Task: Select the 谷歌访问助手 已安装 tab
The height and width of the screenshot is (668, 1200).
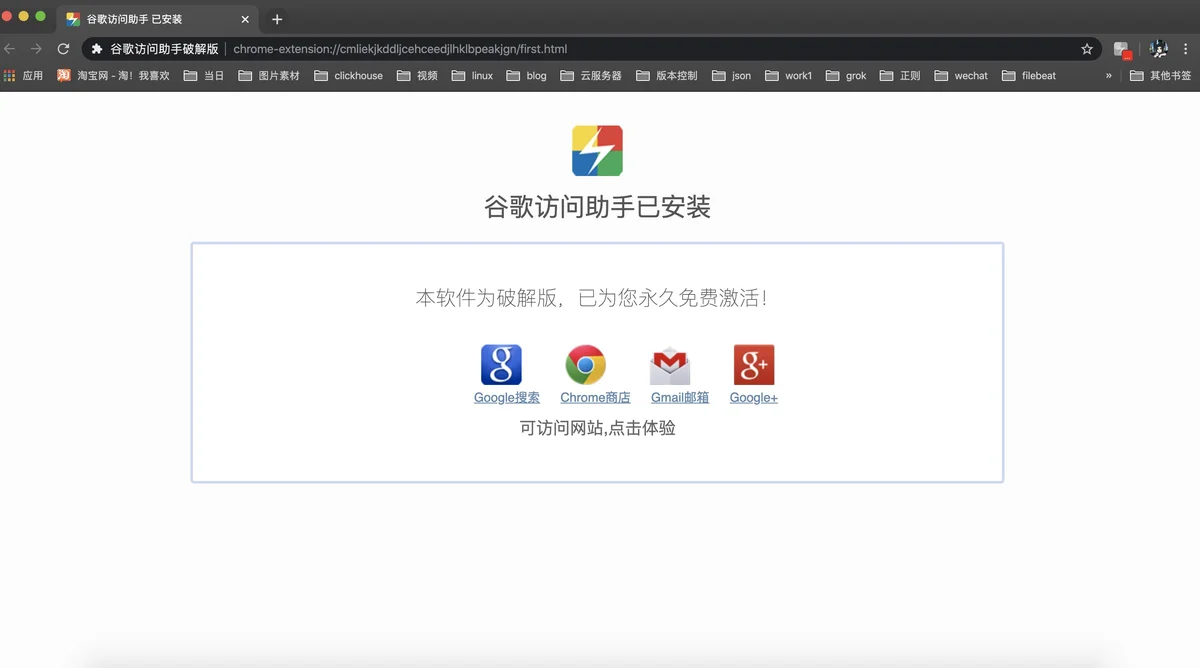Action: click(x=157, y=19)
